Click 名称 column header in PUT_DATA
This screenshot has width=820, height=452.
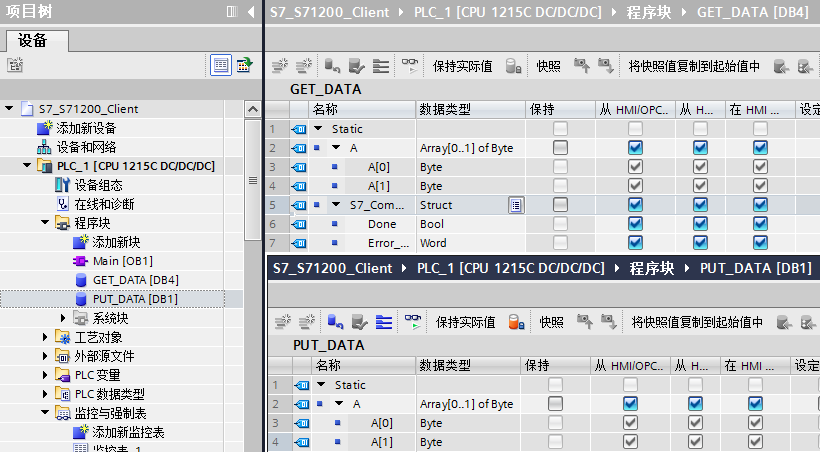pos(365,365)
